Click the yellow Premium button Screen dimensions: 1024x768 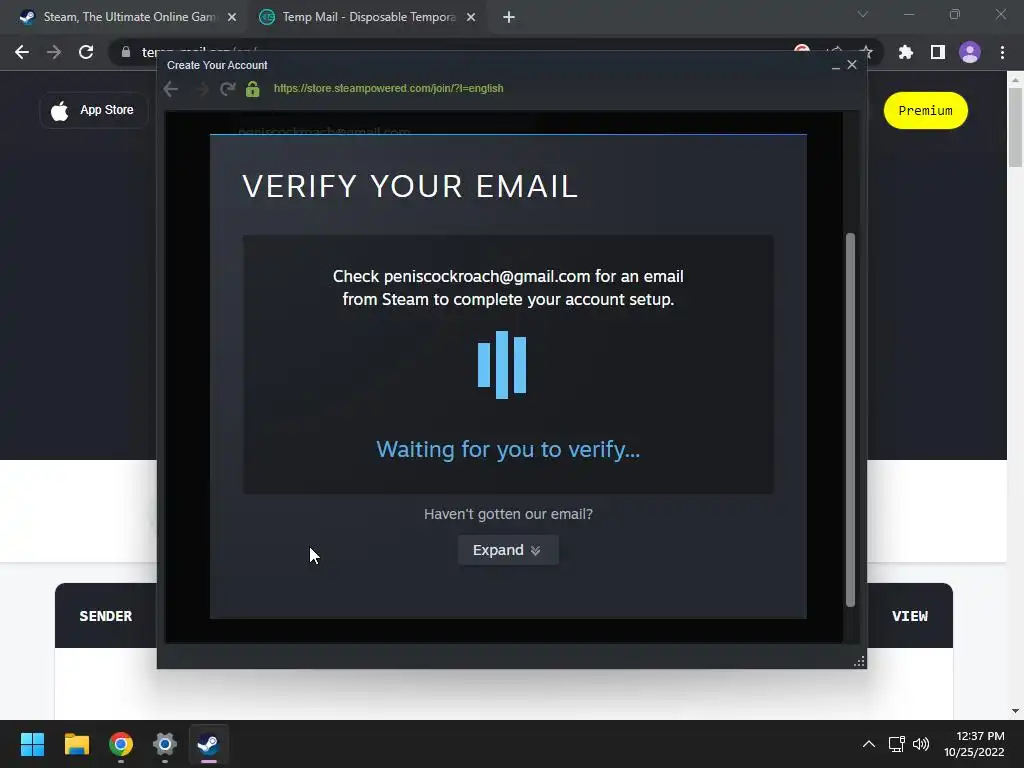(925, 110)
